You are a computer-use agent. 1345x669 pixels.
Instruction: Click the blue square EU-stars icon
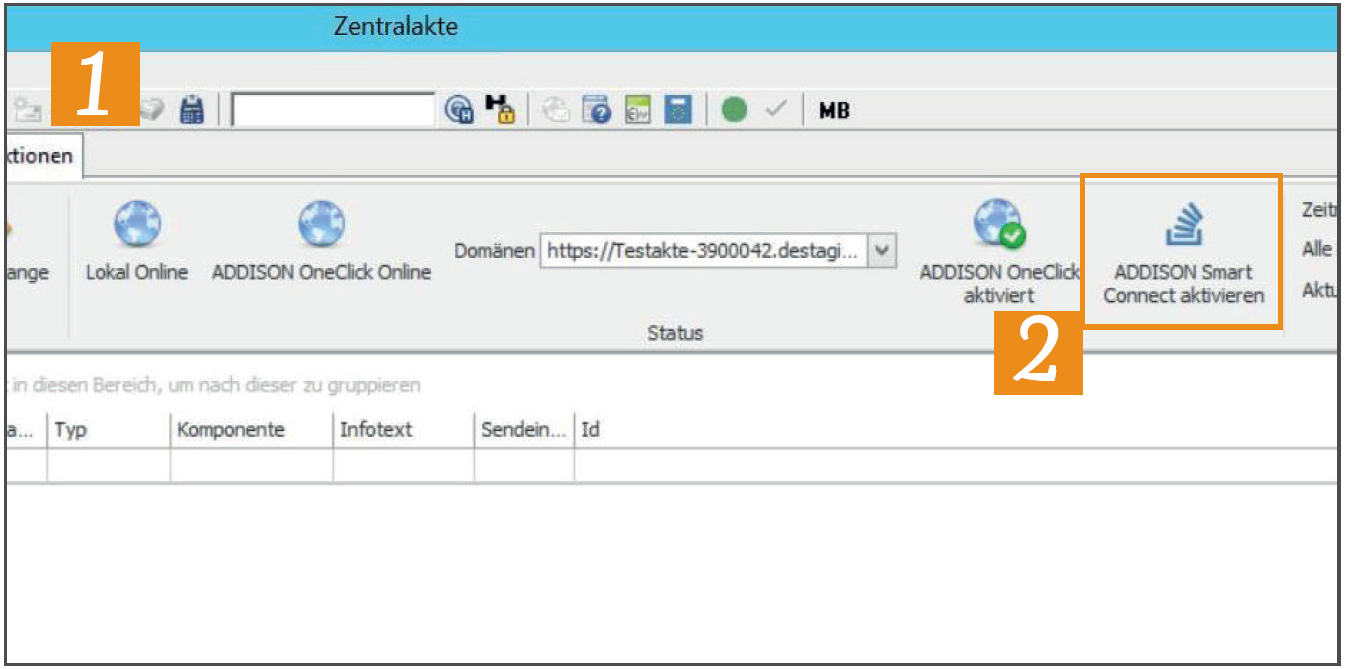pos(678,110)
